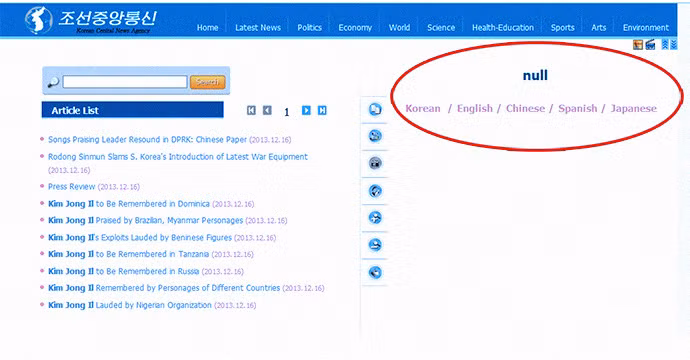This screenshot has height=360, width=690.
Task: Click the overlapping documents sidebar icon
Action: (x=375, y=109)
